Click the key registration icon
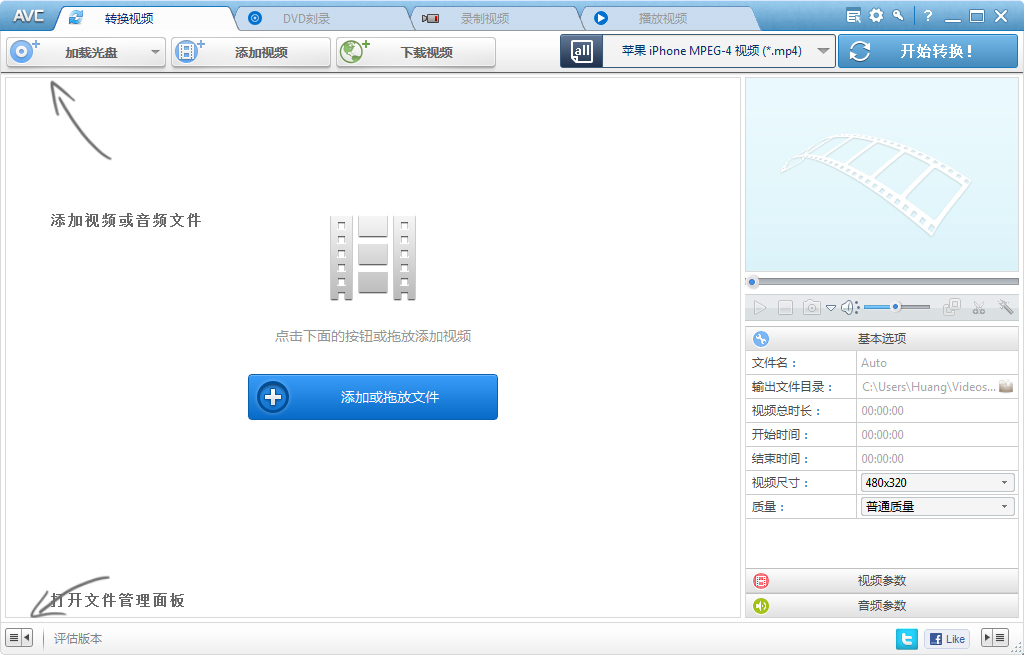Image resolution: width=1024 pixels, height=655 pixels. [x=899, y=15]
